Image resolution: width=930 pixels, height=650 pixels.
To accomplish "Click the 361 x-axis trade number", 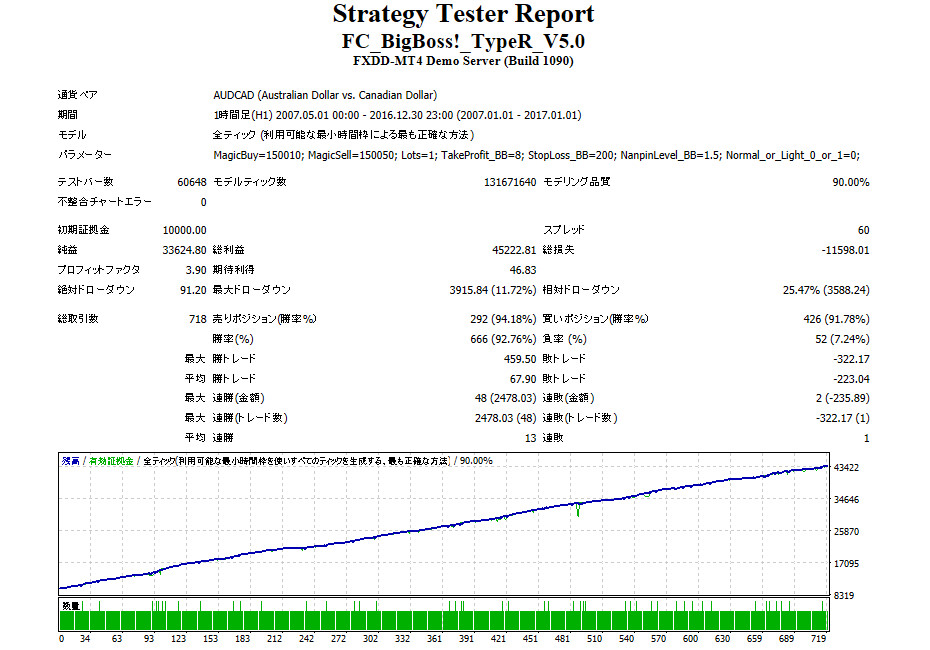I will click(435, 639).
